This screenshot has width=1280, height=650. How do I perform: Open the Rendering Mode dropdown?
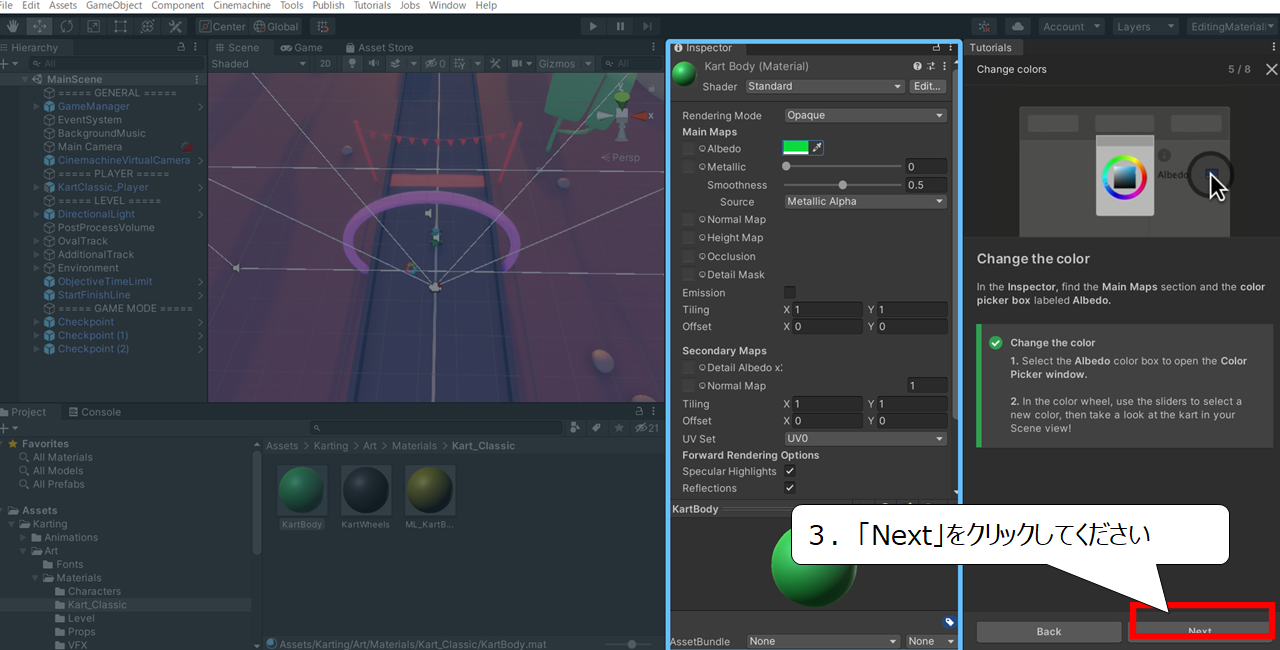coord(865,115)
